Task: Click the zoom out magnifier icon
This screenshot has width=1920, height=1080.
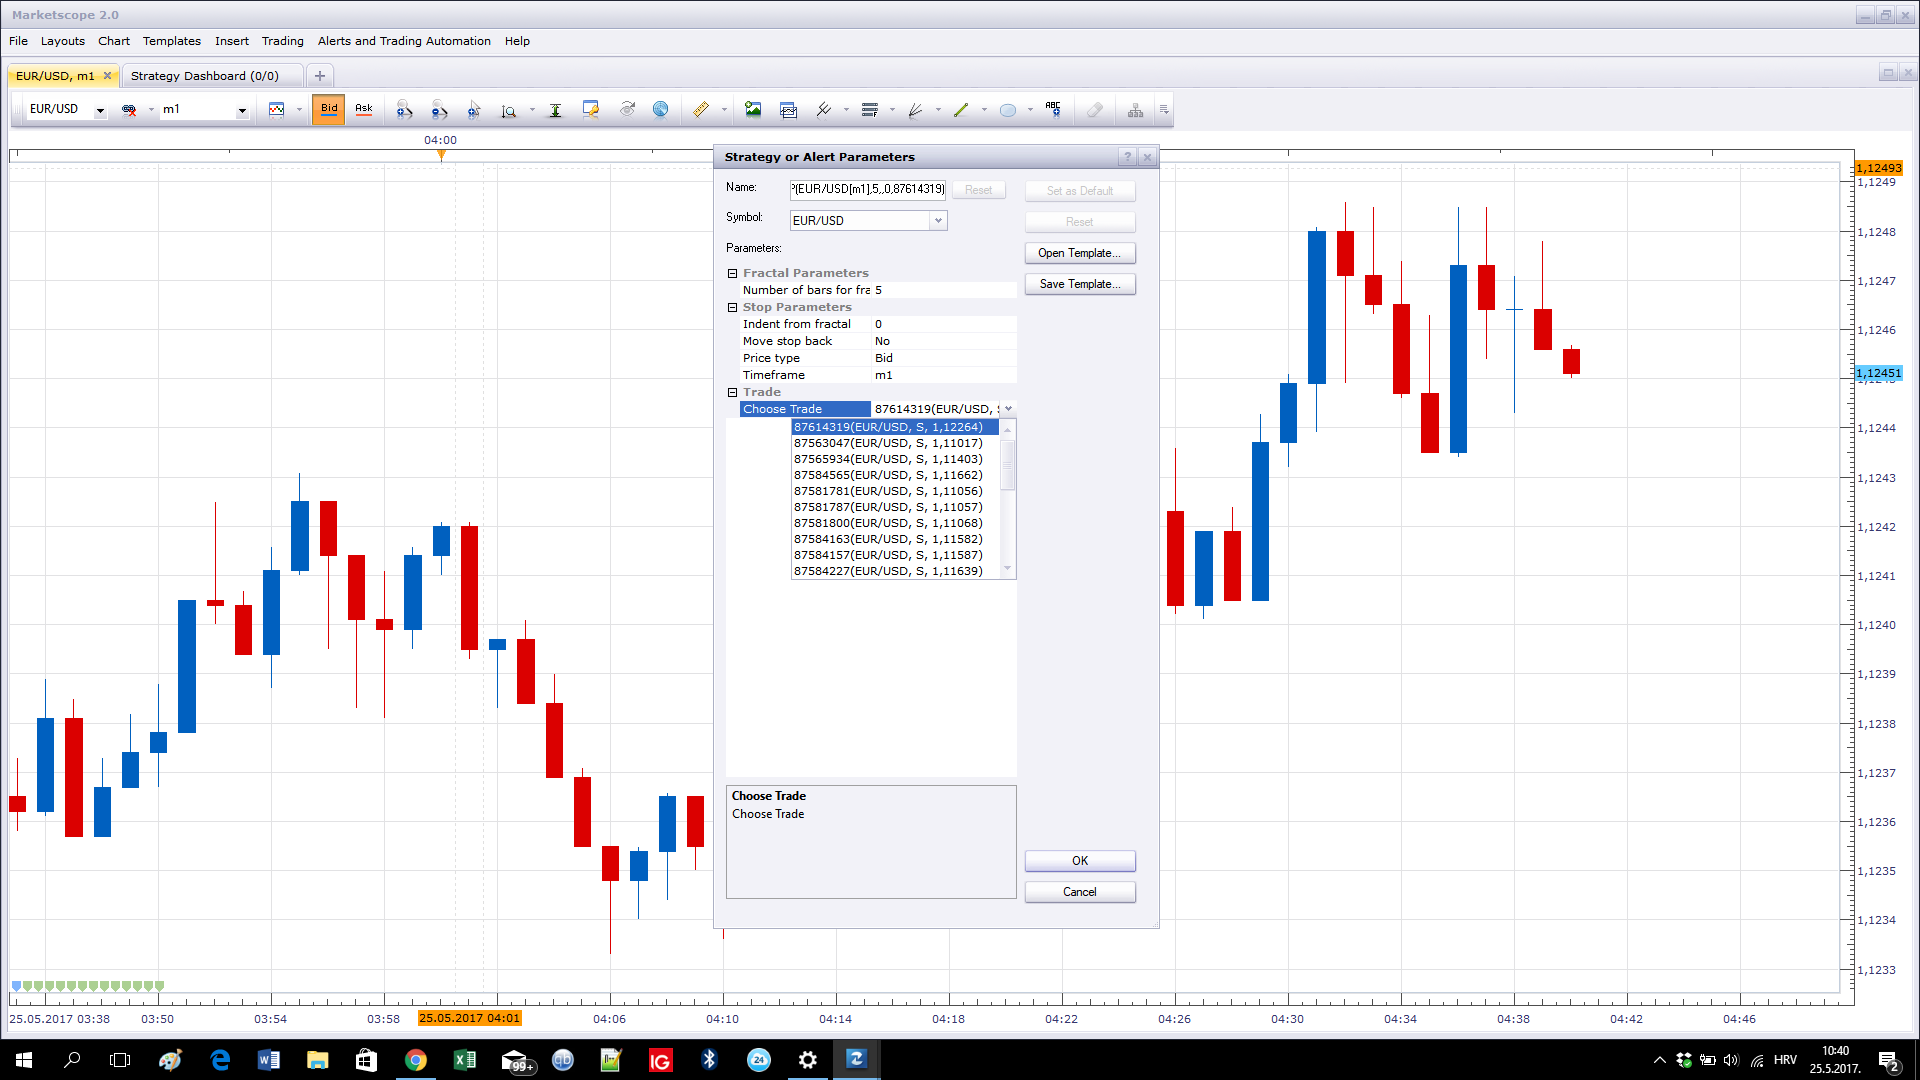Action: tap(439, 110)
